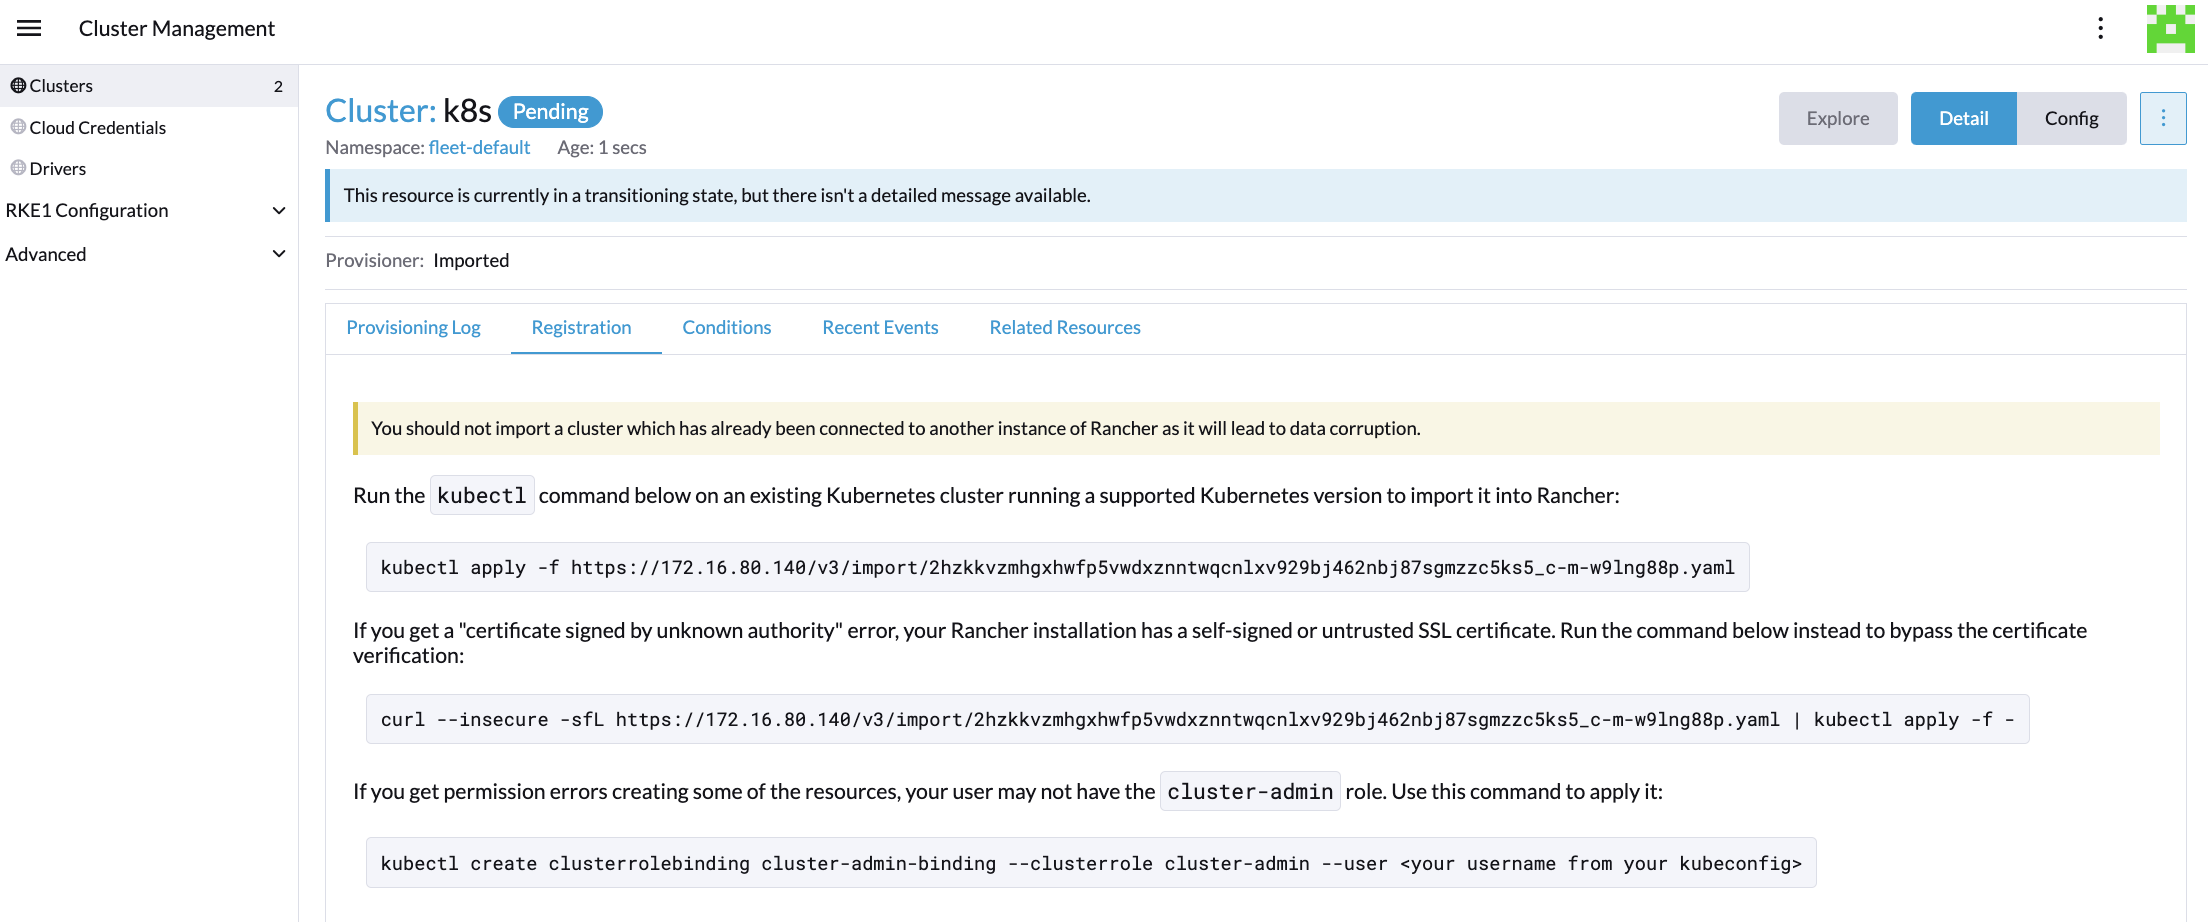This screenshot has width=2208, height=922.
Task: Open the hamburger navigation menu
Action: [x=29, y=28]
